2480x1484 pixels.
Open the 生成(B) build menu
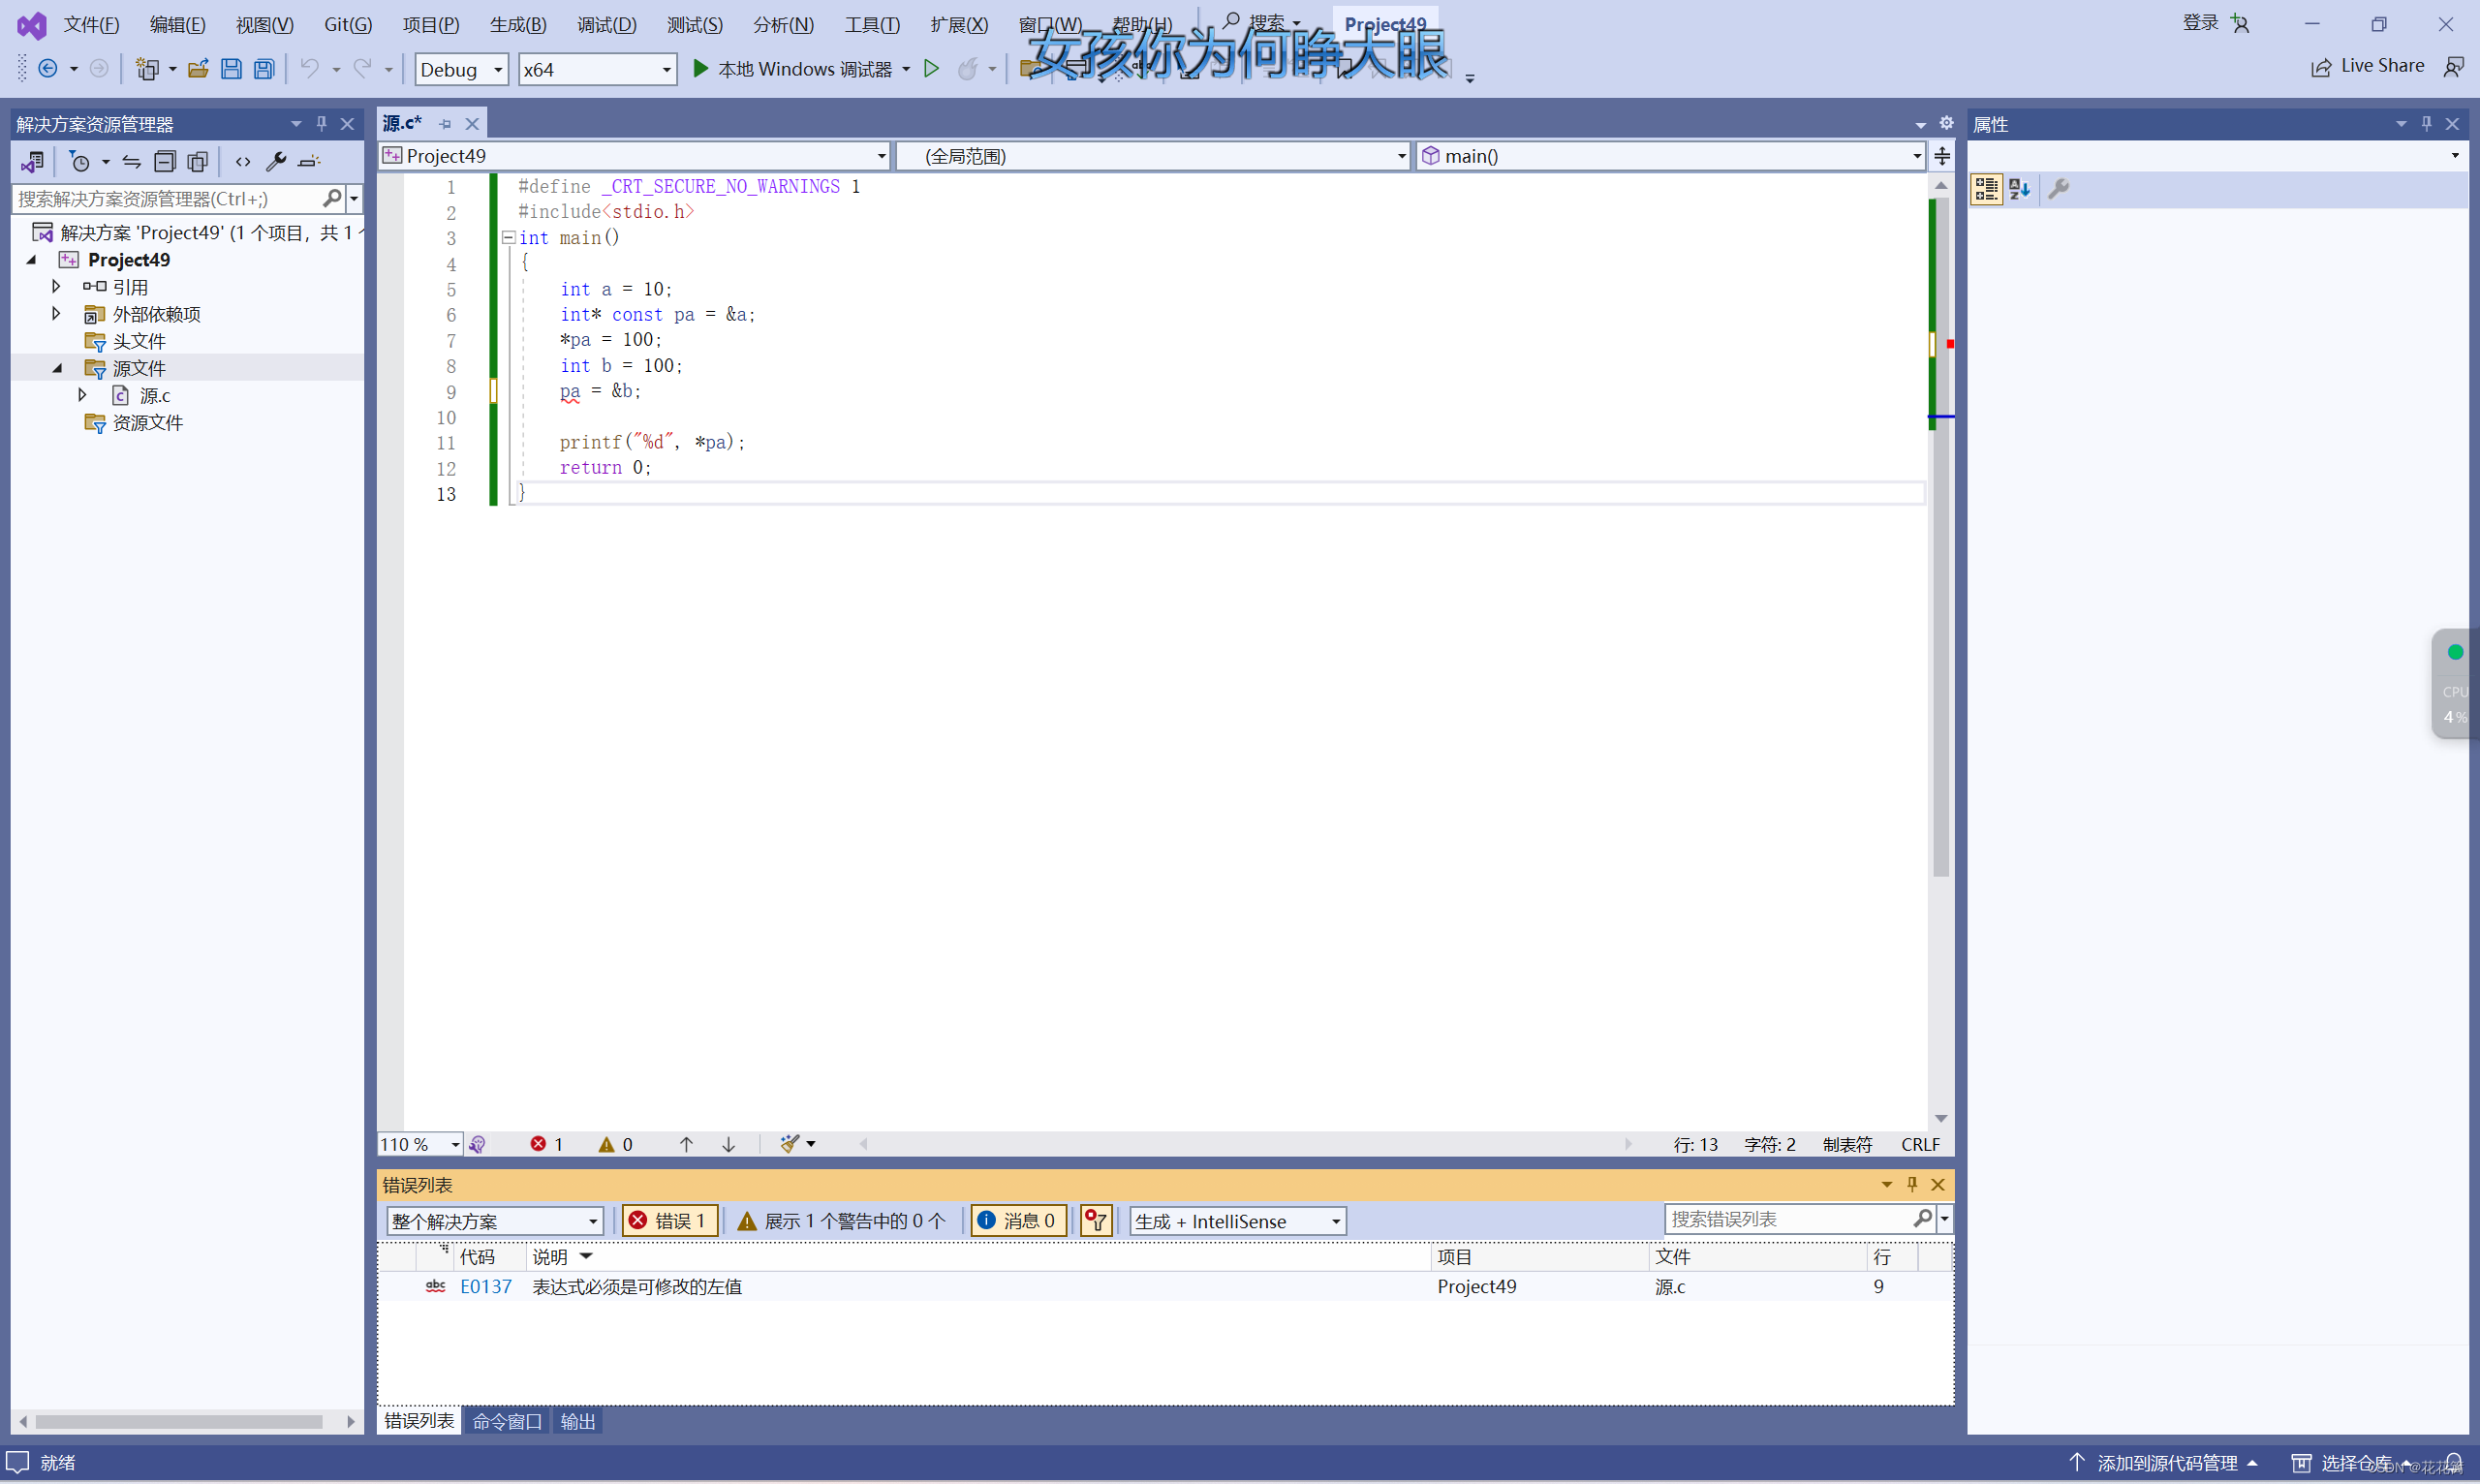click(517, 24)
